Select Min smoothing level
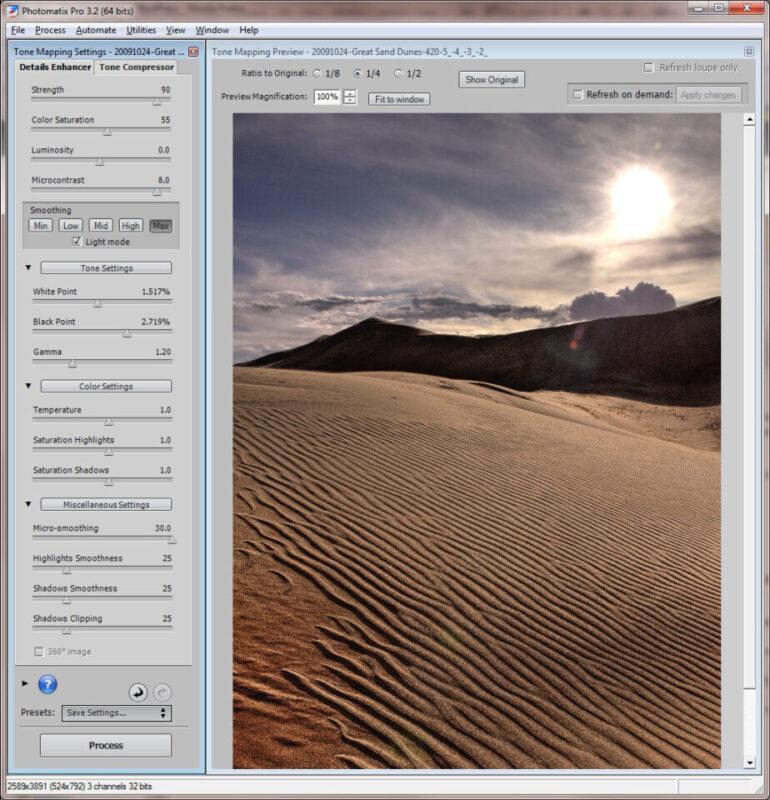 tap(40, 226)
